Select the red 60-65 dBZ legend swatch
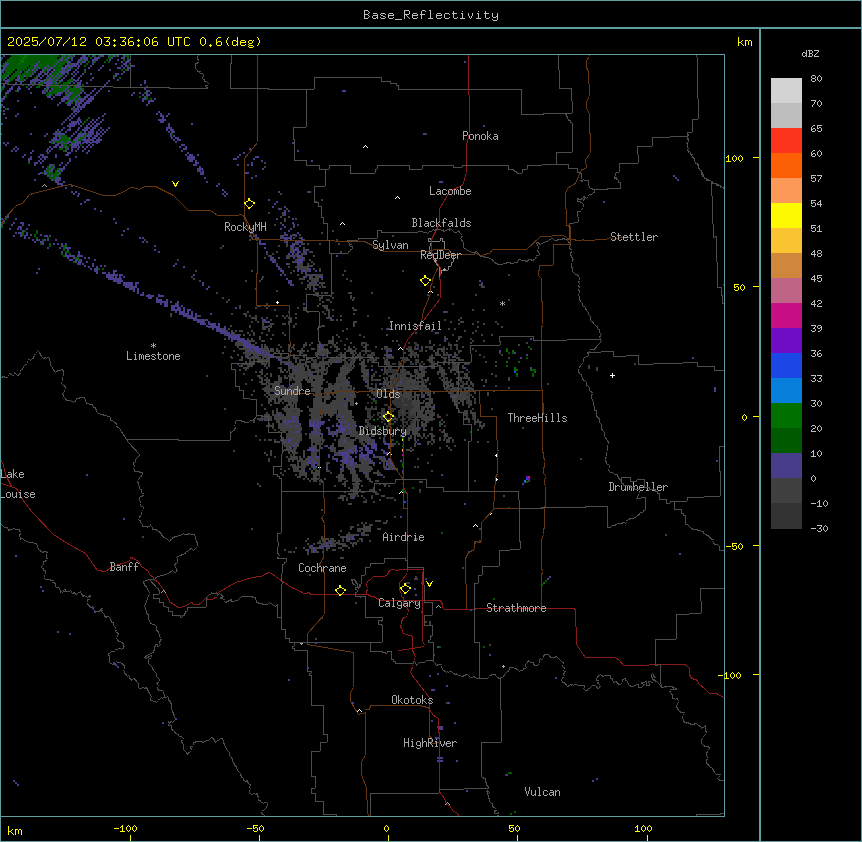The width and height of the screenshot is (862, 842). pos(786,141)
